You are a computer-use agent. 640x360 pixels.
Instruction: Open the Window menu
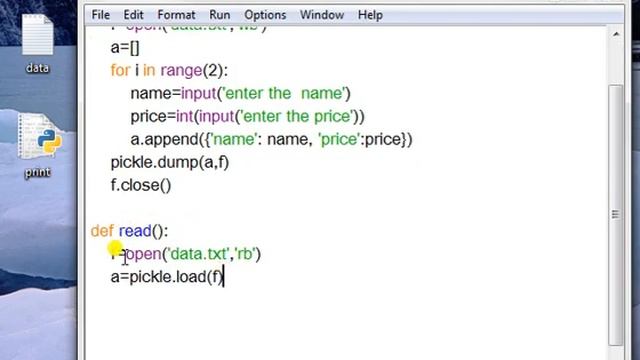tap(322, 15)
